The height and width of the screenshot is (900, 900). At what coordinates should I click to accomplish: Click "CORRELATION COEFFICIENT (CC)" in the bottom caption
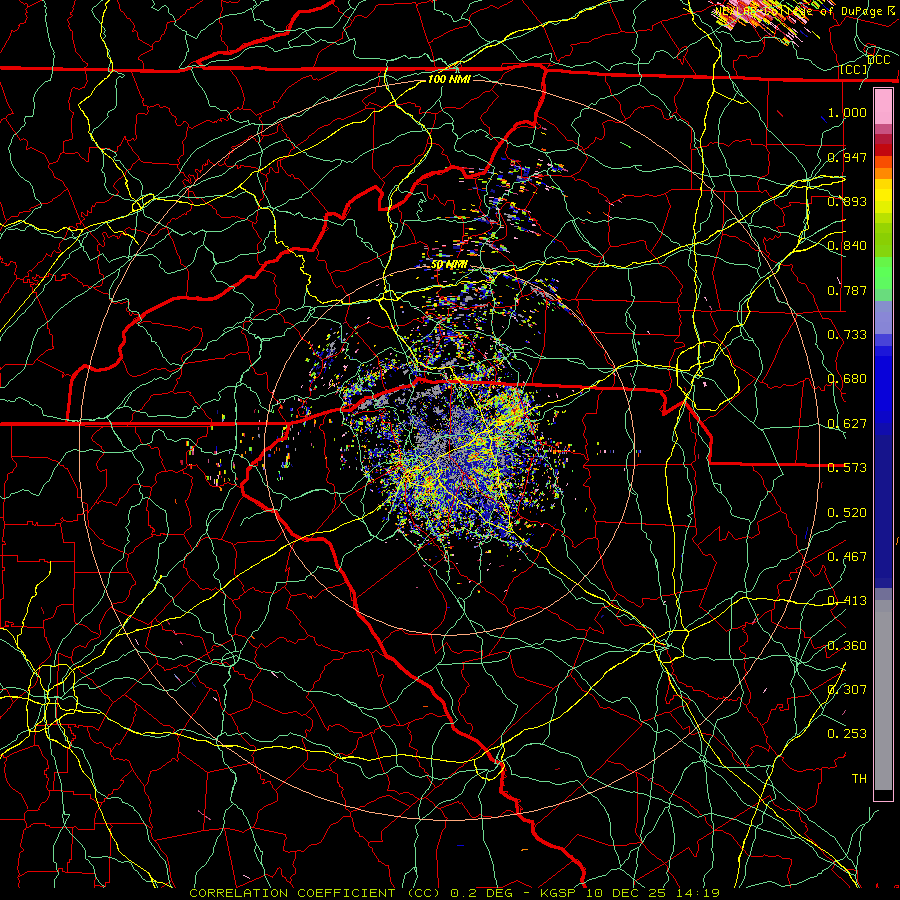coord(315,893)
